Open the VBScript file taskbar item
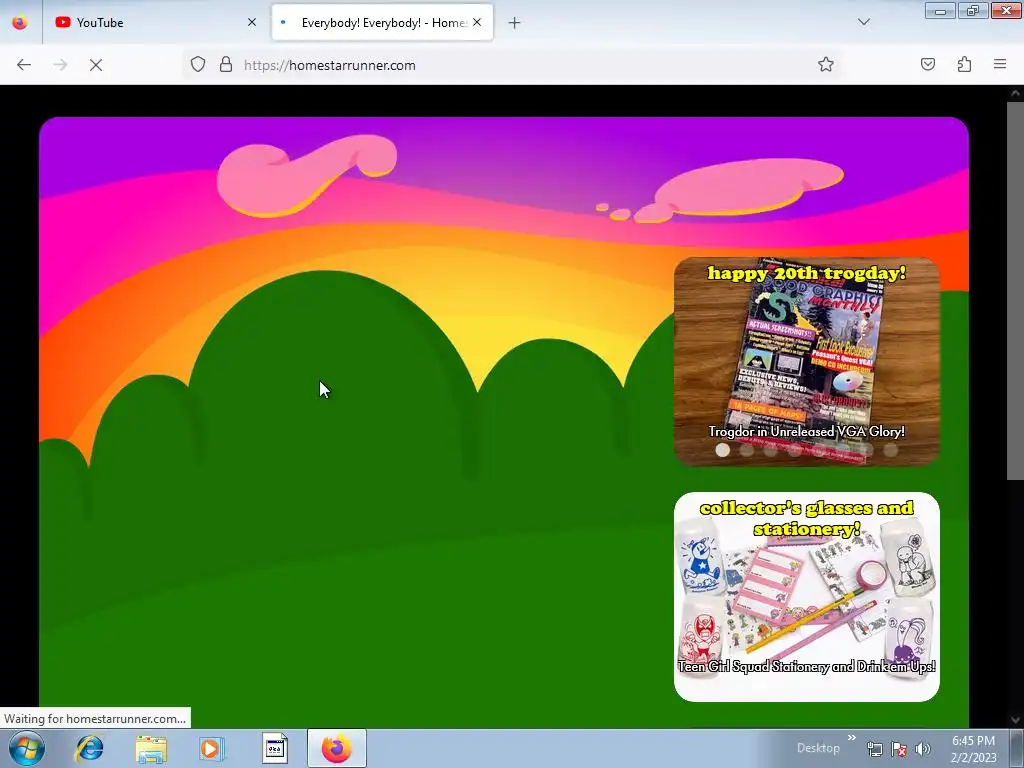This screenshot has height=768, width=1024. pyautogui.click(x=275, y=748)
